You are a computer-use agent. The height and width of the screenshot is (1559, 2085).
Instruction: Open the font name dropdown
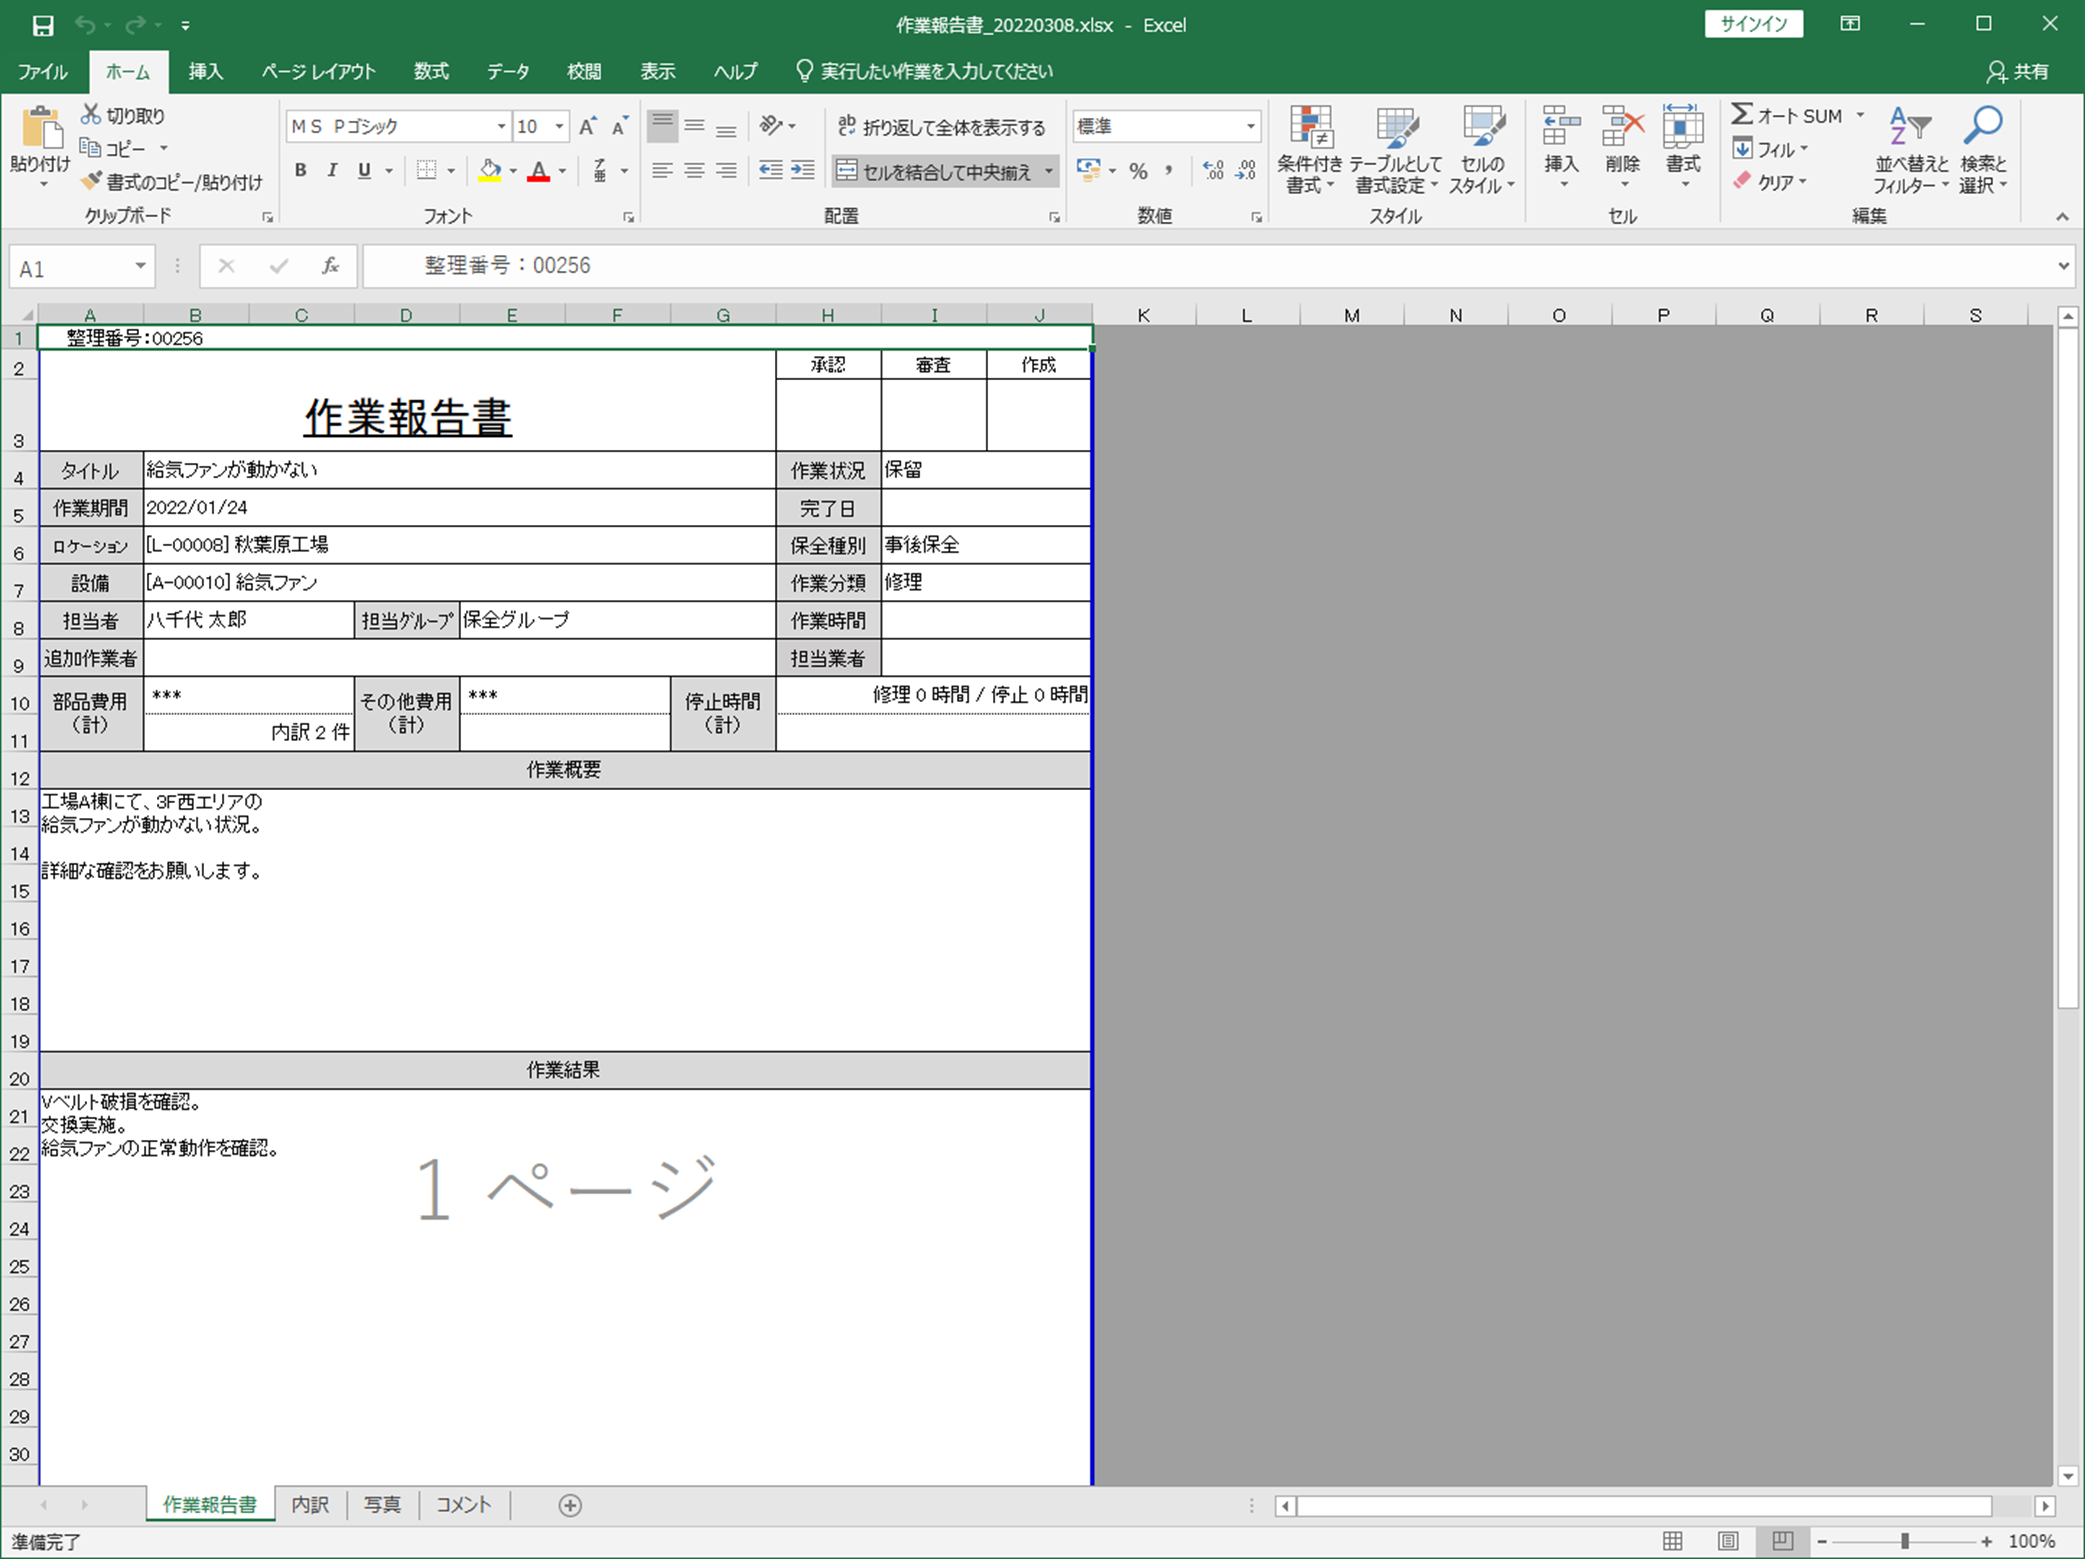[x=501, y=127]
